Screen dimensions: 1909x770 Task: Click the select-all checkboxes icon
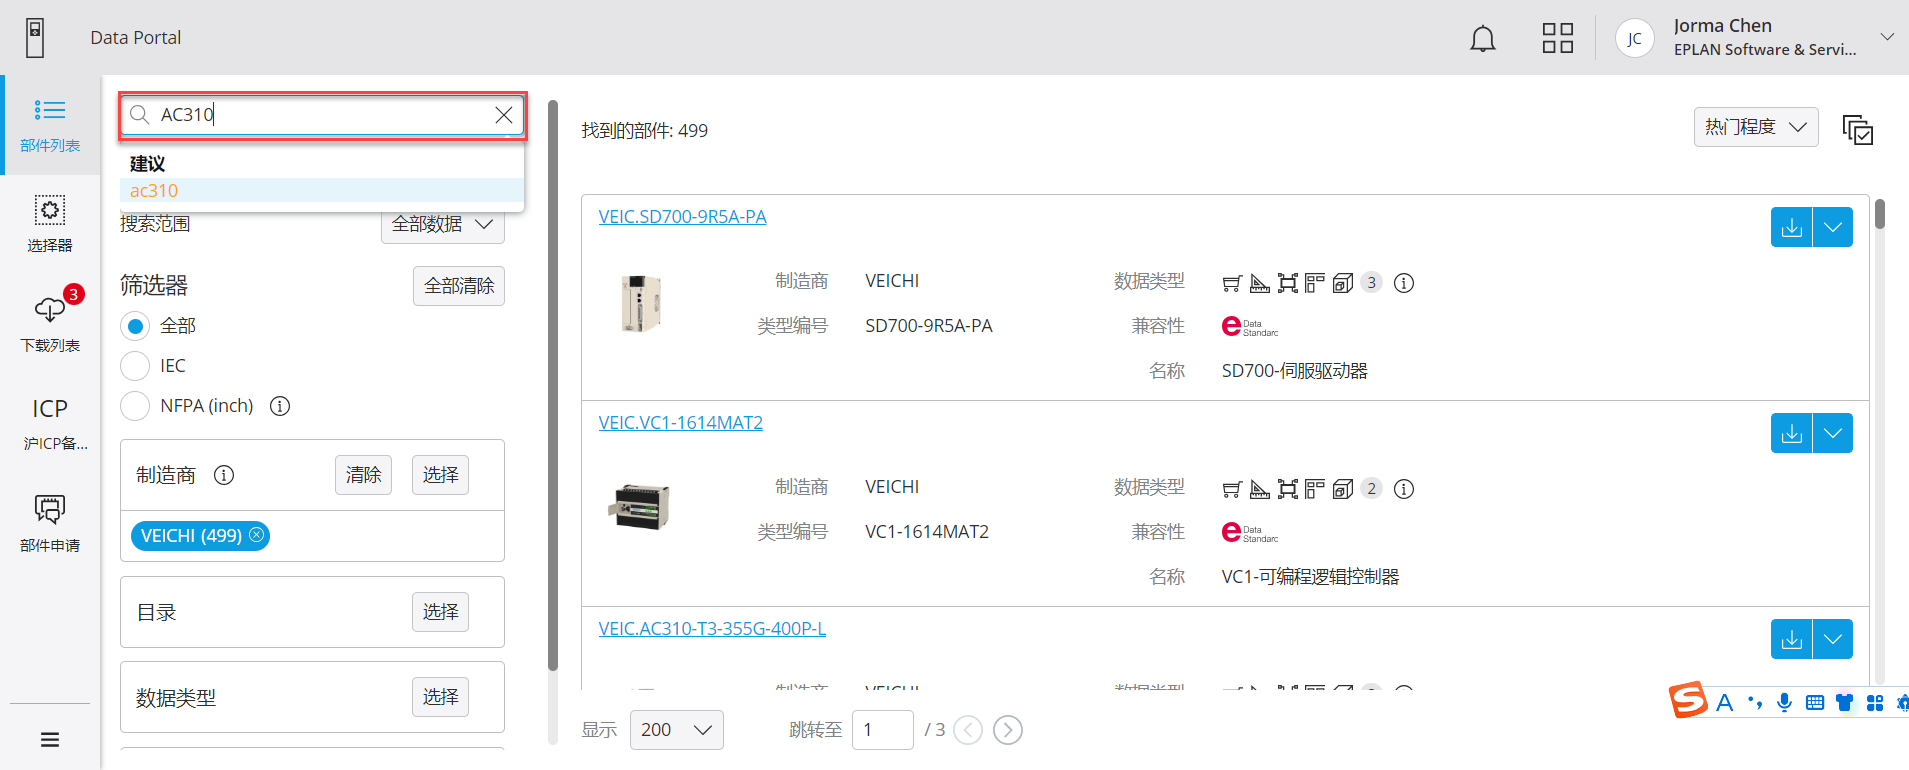pos(1858,130)
